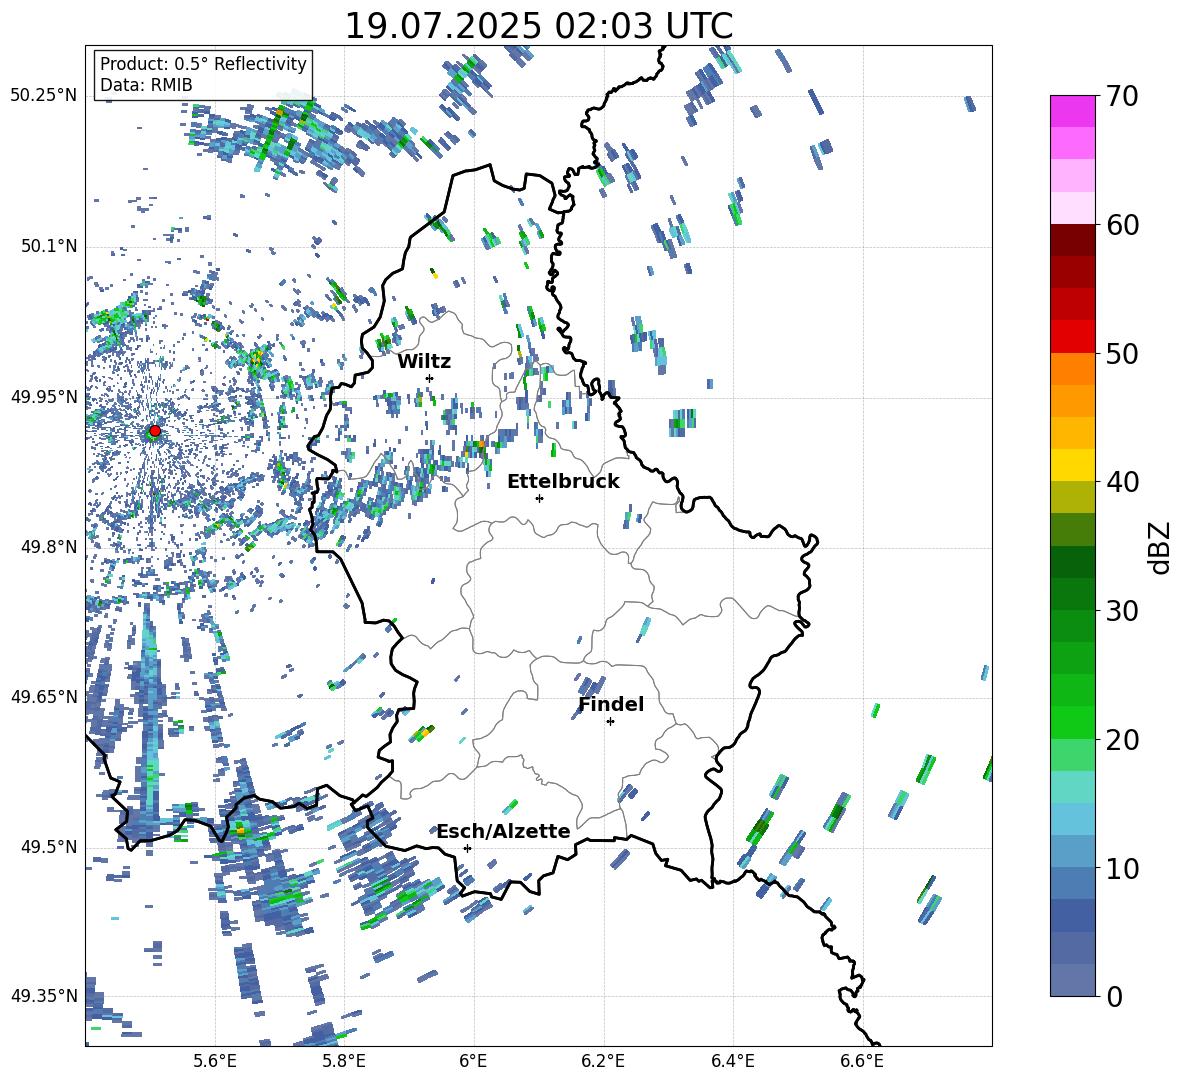The height and width of the screenshot is (1081, 1184).
Task: Click the Ettelbruck station cross marker
Action: click(539, 498)
